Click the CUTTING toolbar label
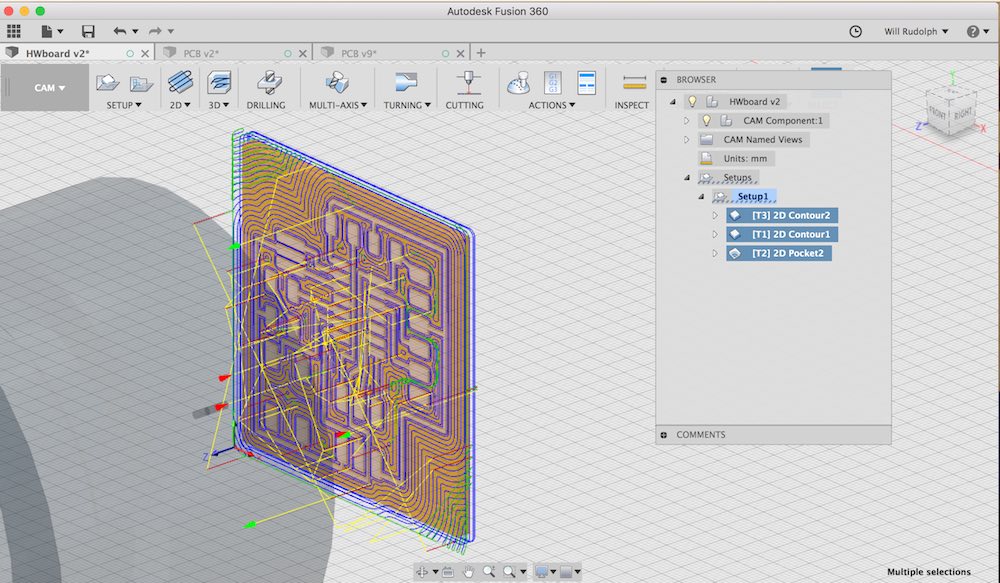The width and height of the screenshot is (1000, 583). [464, 105]
